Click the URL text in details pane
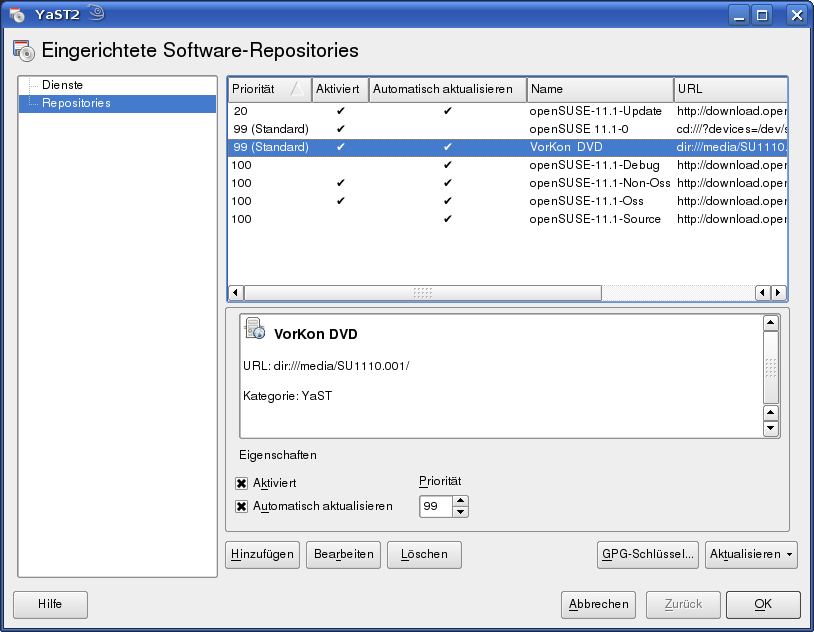This screenshot has height=632, width=814. tap(326, 366)
